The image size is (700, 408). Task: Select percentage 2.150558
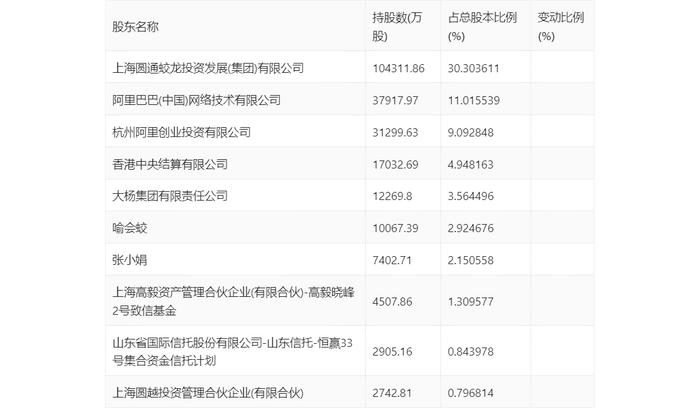coord(471,260)
